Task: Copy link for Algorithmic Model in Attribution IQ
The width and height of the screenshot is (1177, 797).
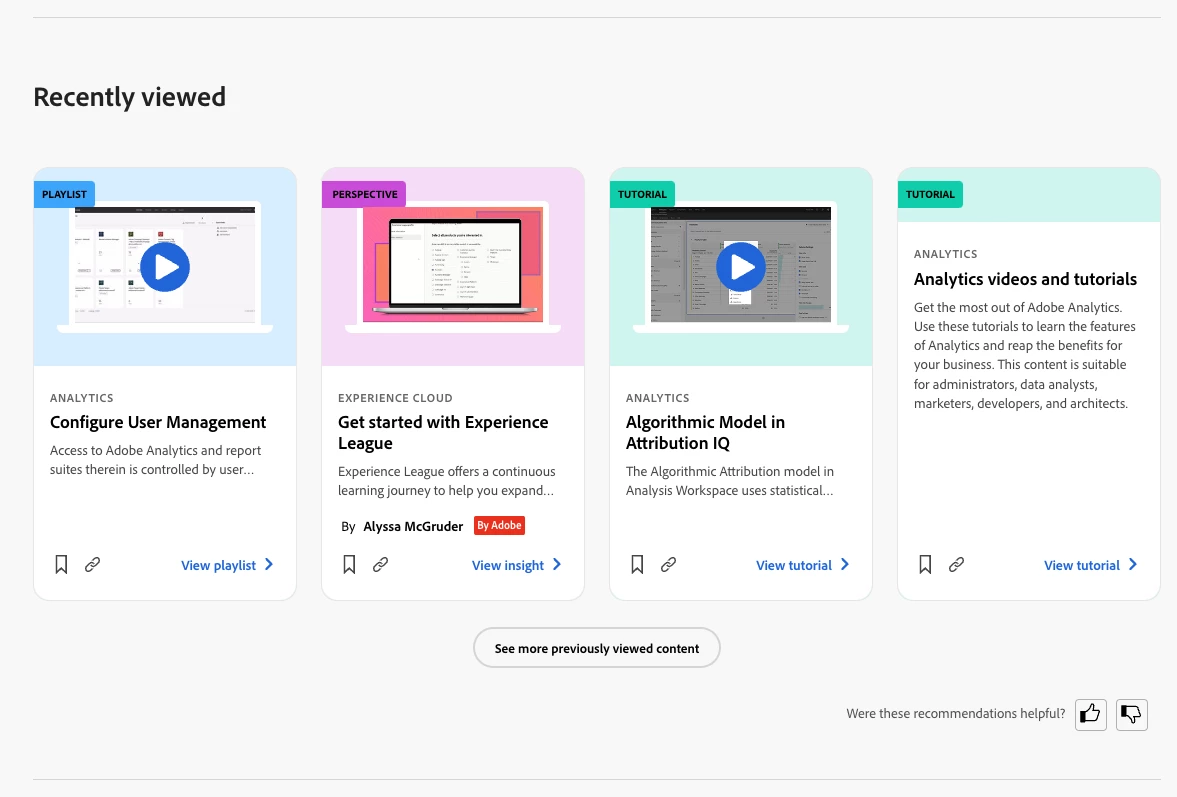Action: point(668,564)
